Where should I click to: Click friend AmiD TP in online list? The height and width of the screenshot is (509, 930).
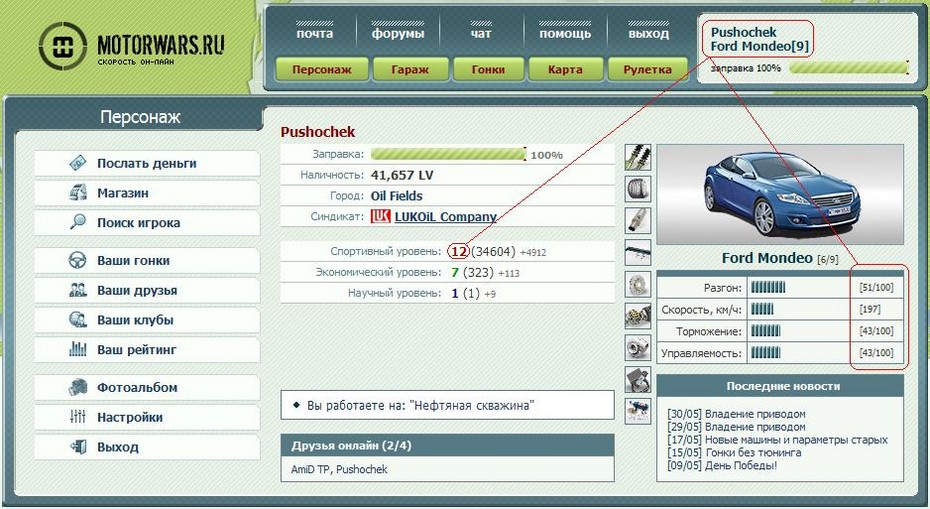310,469
